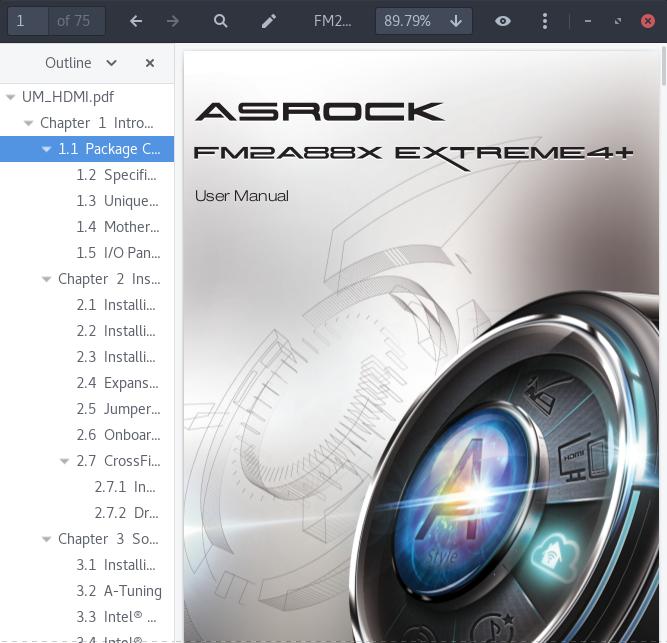Jump to 2.7.2 Dr... subsection

126,513
